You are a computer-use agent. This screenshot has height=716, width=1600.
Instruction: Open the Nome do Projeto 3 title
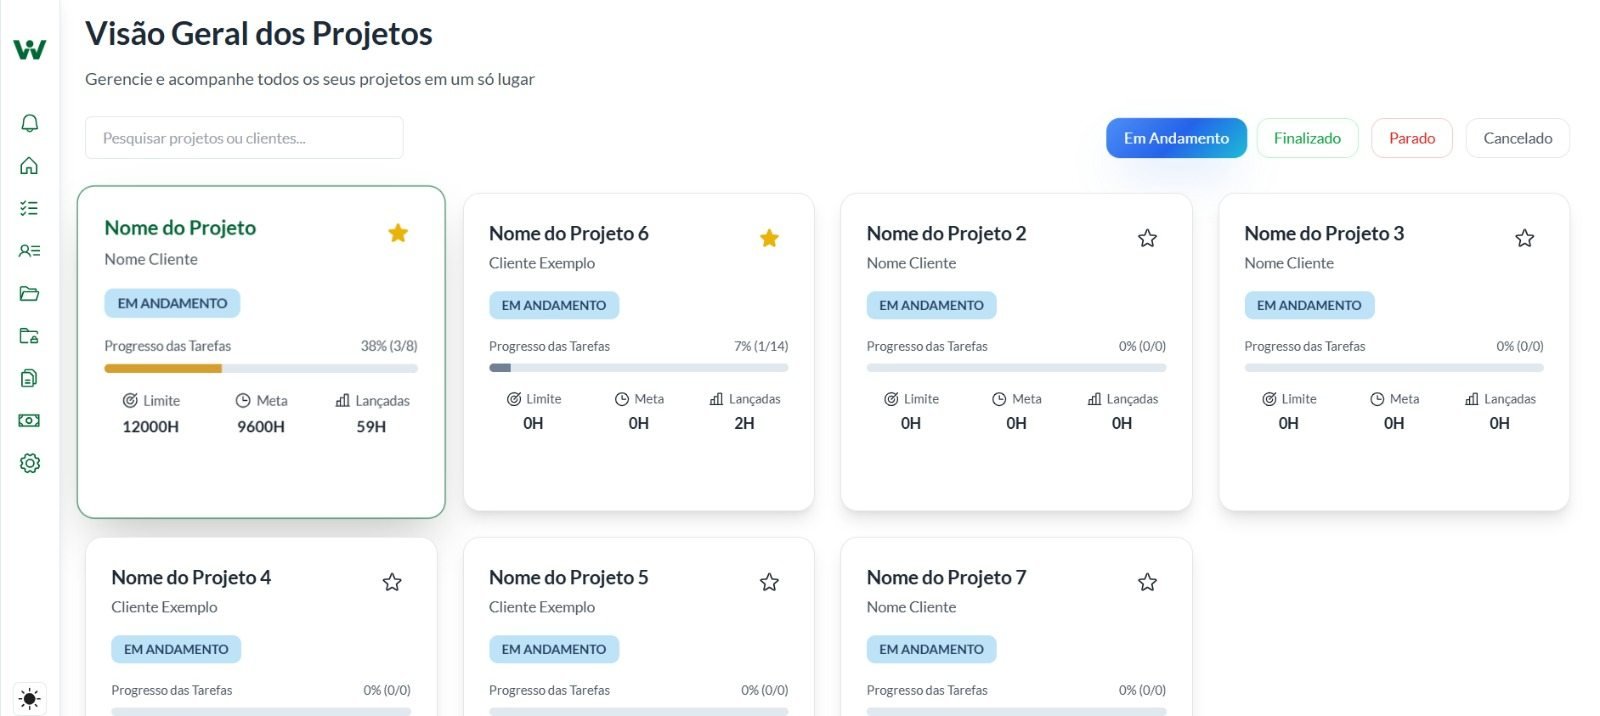tap(1324, 233)
